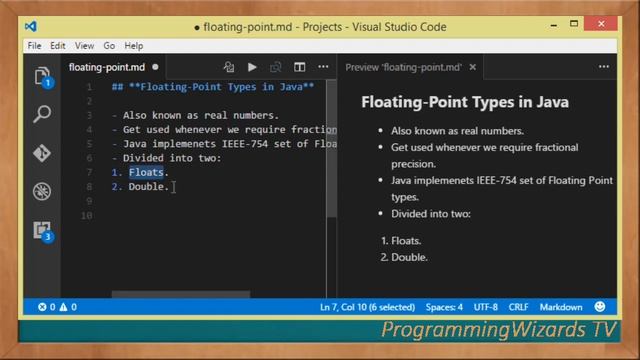Open more actions menu for floating-point.md editor

click(x=323, y=67)
